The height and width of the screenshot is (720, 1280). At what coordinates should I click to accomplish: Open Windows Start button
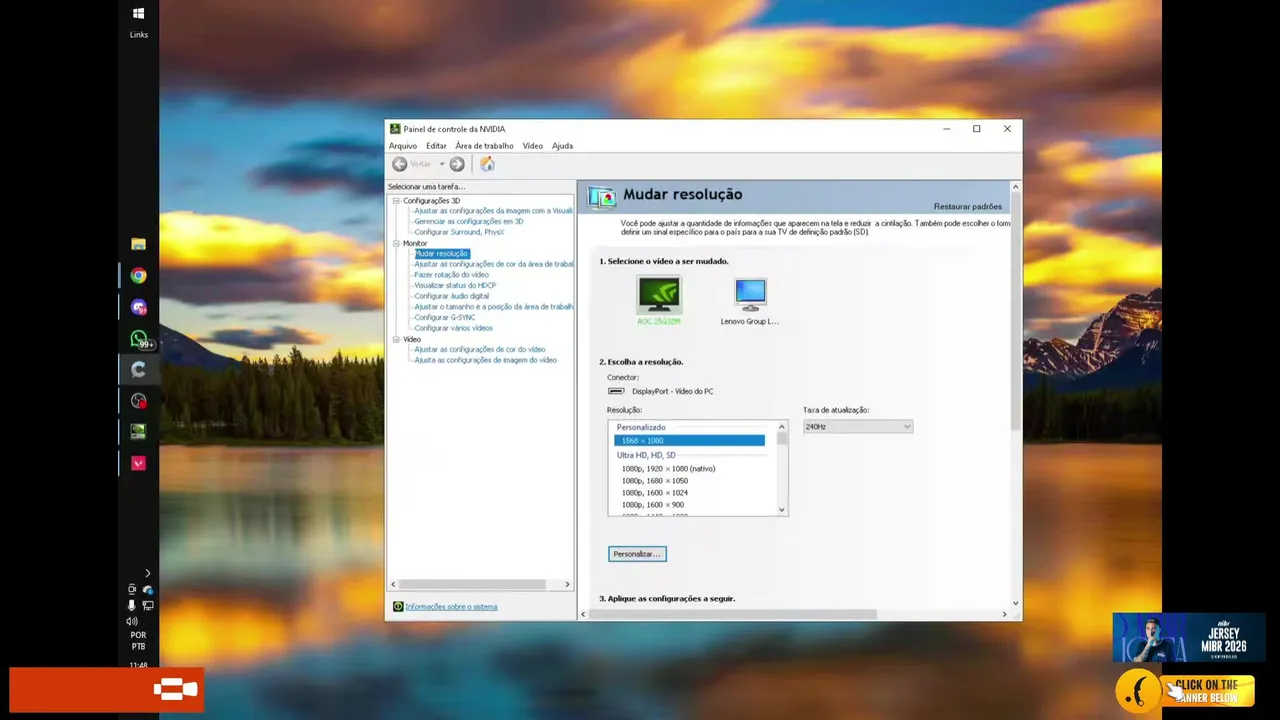tap(138, 14)
